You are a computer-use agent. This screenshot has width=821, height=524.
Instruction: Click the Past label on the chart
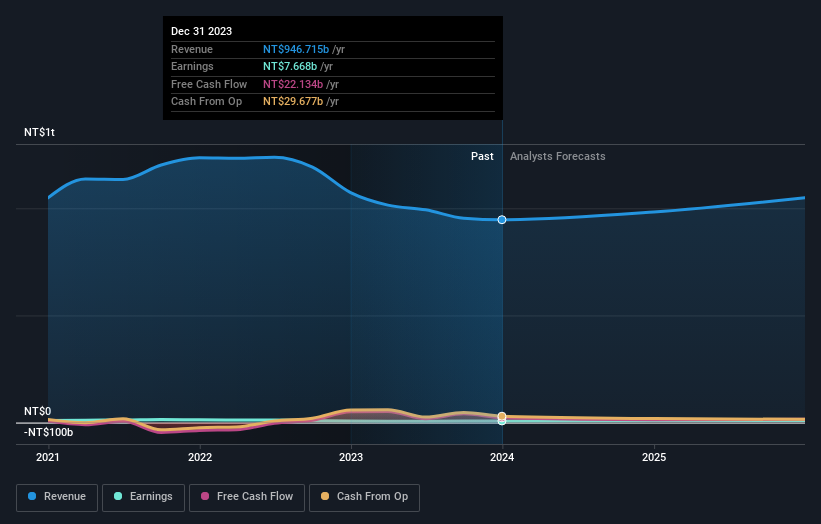[x=482, y=157]
